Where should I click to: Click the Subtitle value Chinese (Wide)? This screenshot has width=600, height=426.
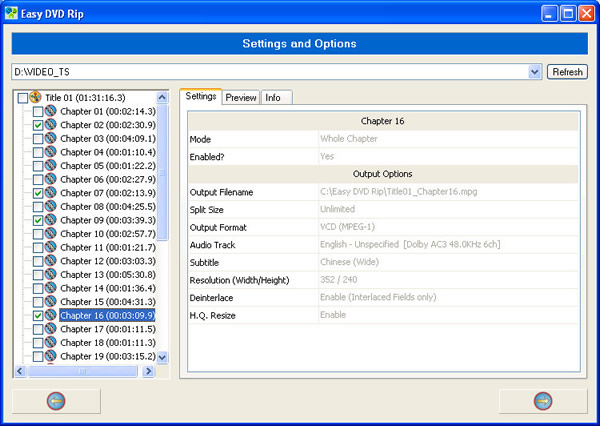349,262
